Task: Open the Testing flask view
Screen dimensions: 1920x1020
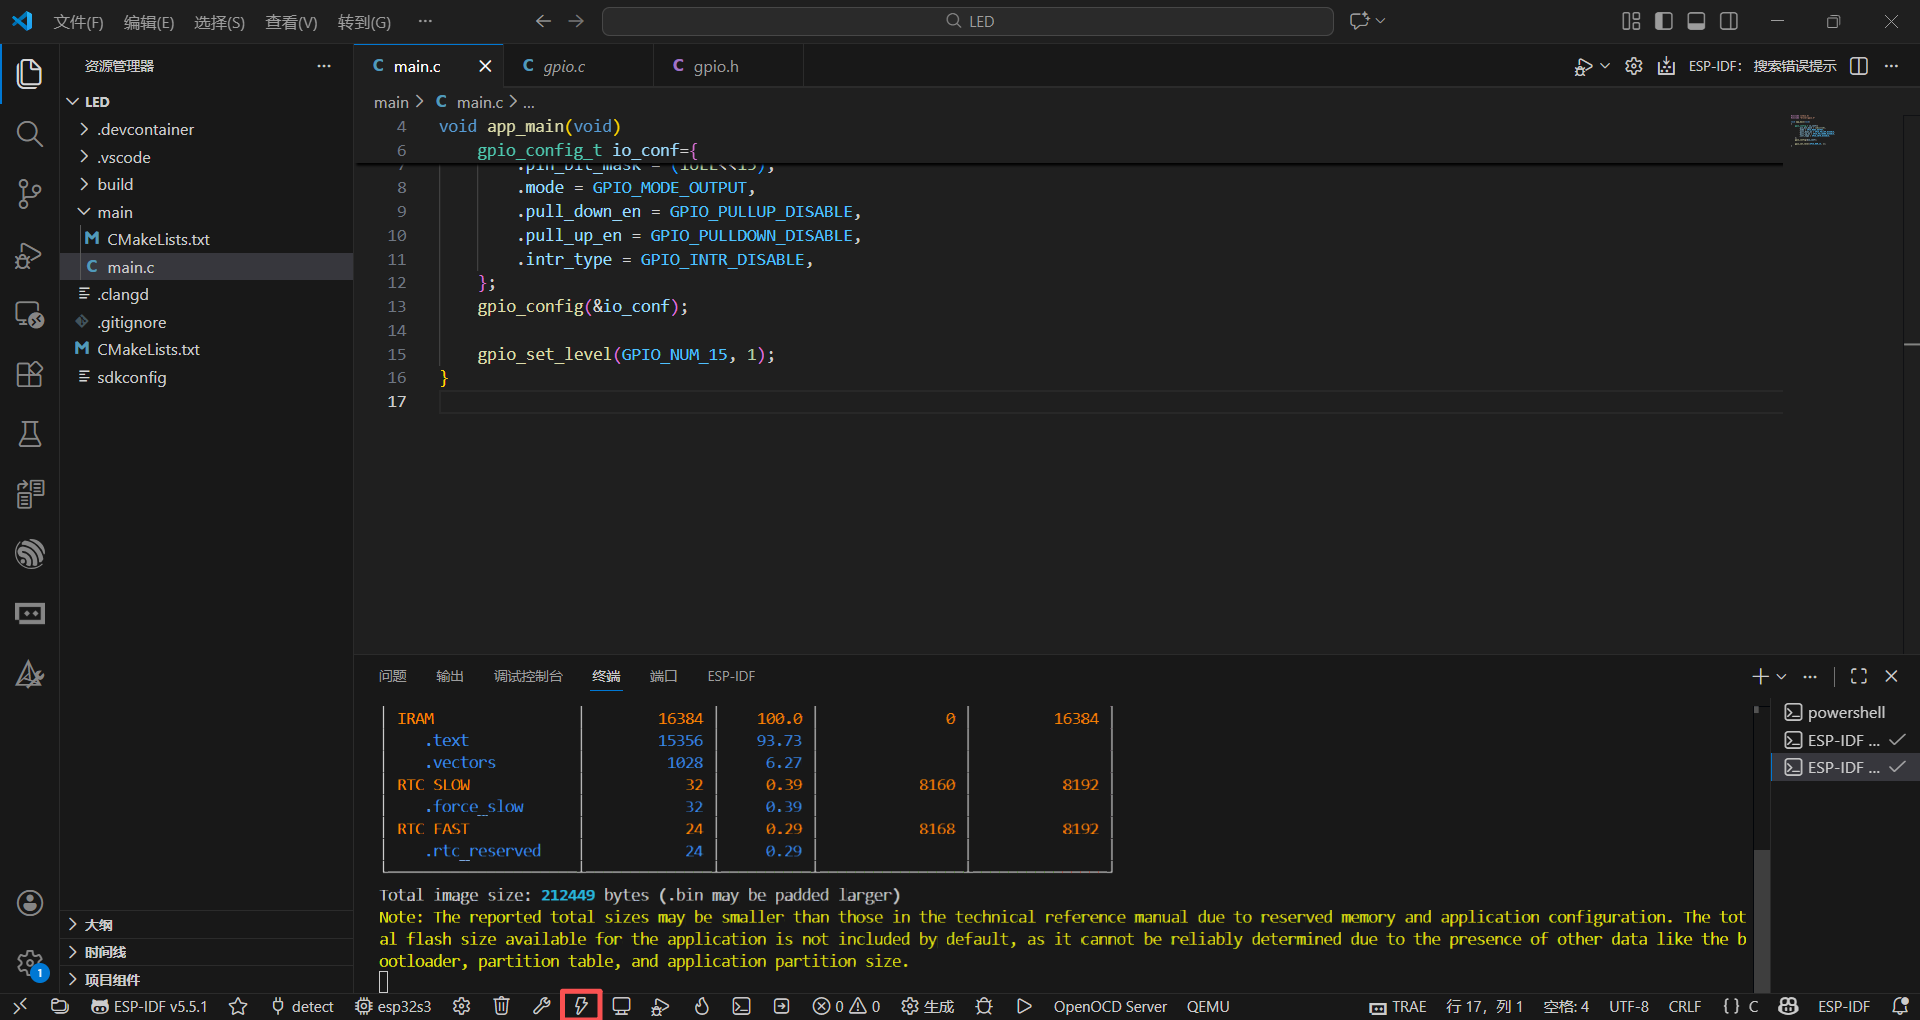Action: click(29, 434)
